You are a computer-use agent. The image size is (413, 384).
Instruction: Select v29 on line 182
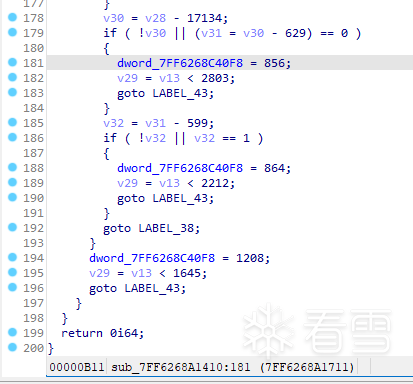[127, 78]
